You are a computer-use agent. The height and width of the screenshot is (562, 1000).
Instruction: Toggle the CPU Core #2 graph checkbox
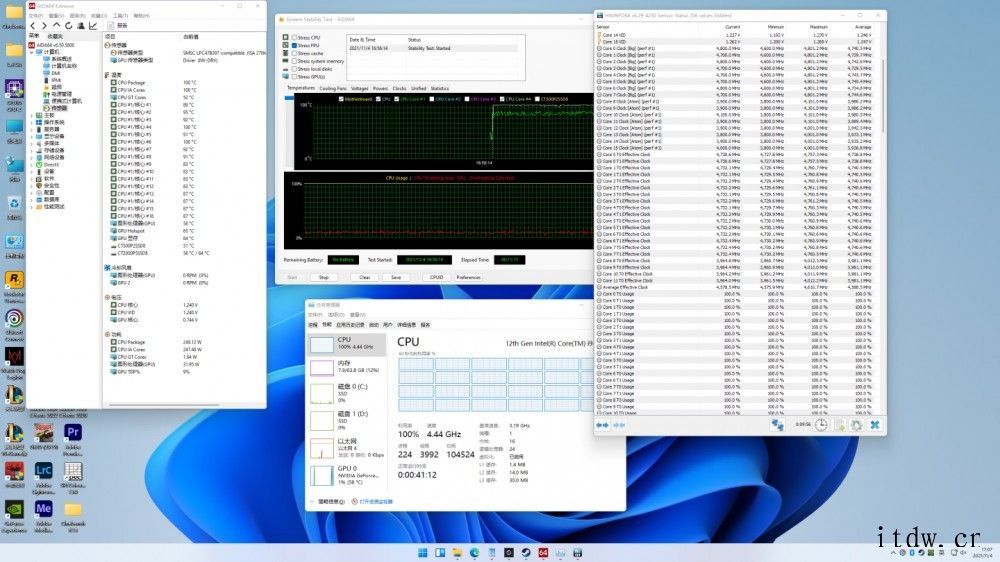click(432, 99)
